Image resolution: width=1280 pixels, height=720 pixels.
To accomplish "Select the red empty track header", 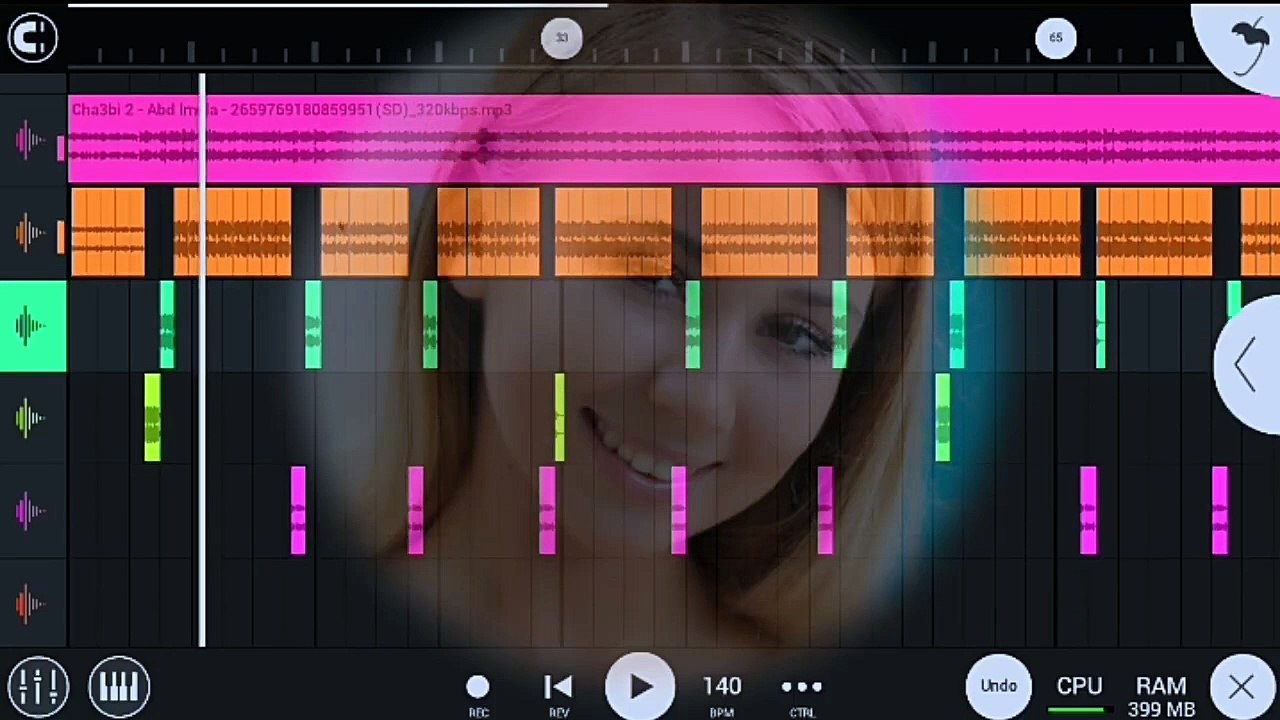I will click(x=33, y=604).
